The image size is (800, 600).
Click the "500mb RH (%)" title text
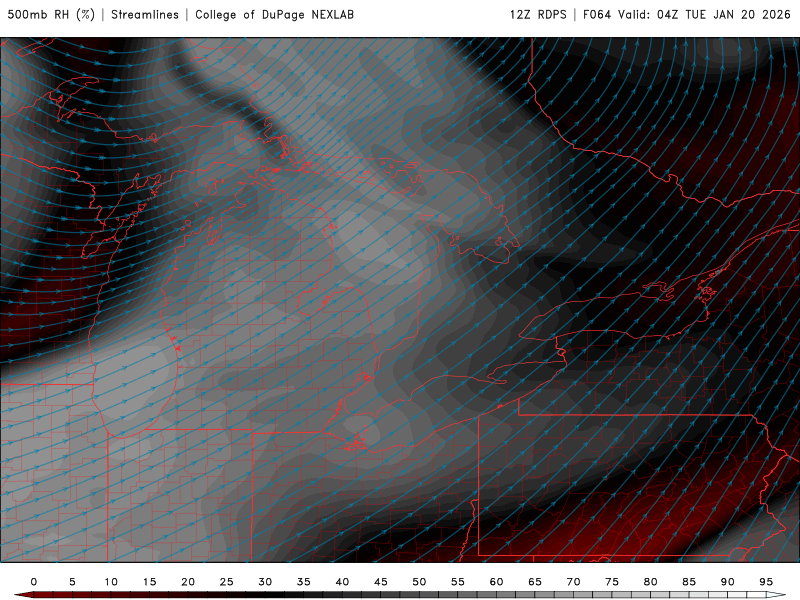click(x=51, y=15)
